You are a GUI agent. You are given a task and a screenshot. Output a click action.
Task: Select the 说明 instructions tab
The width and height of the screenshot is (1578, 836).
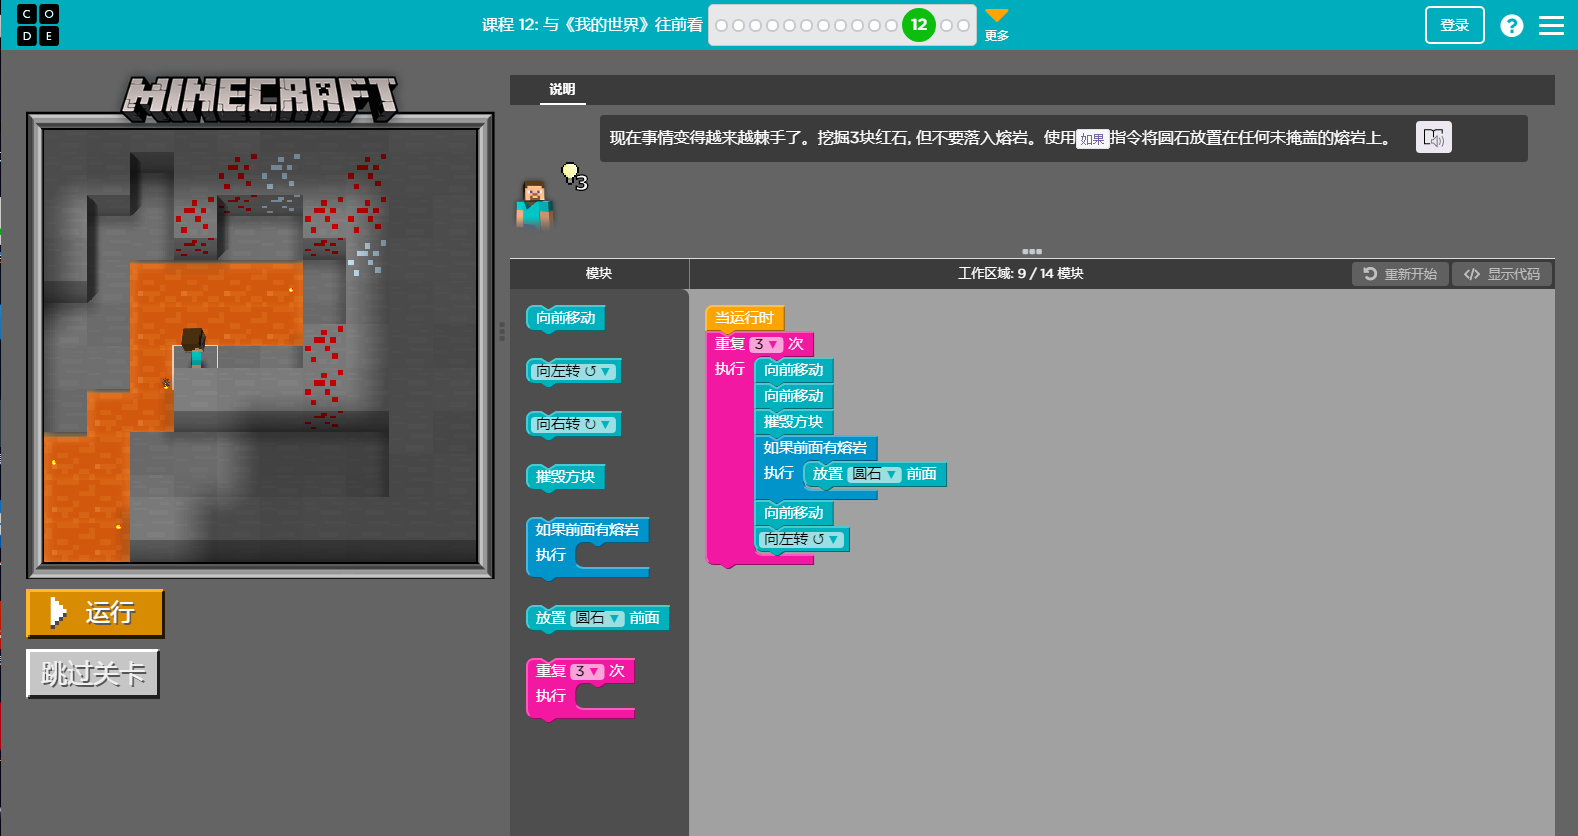(x=562, y=89)
